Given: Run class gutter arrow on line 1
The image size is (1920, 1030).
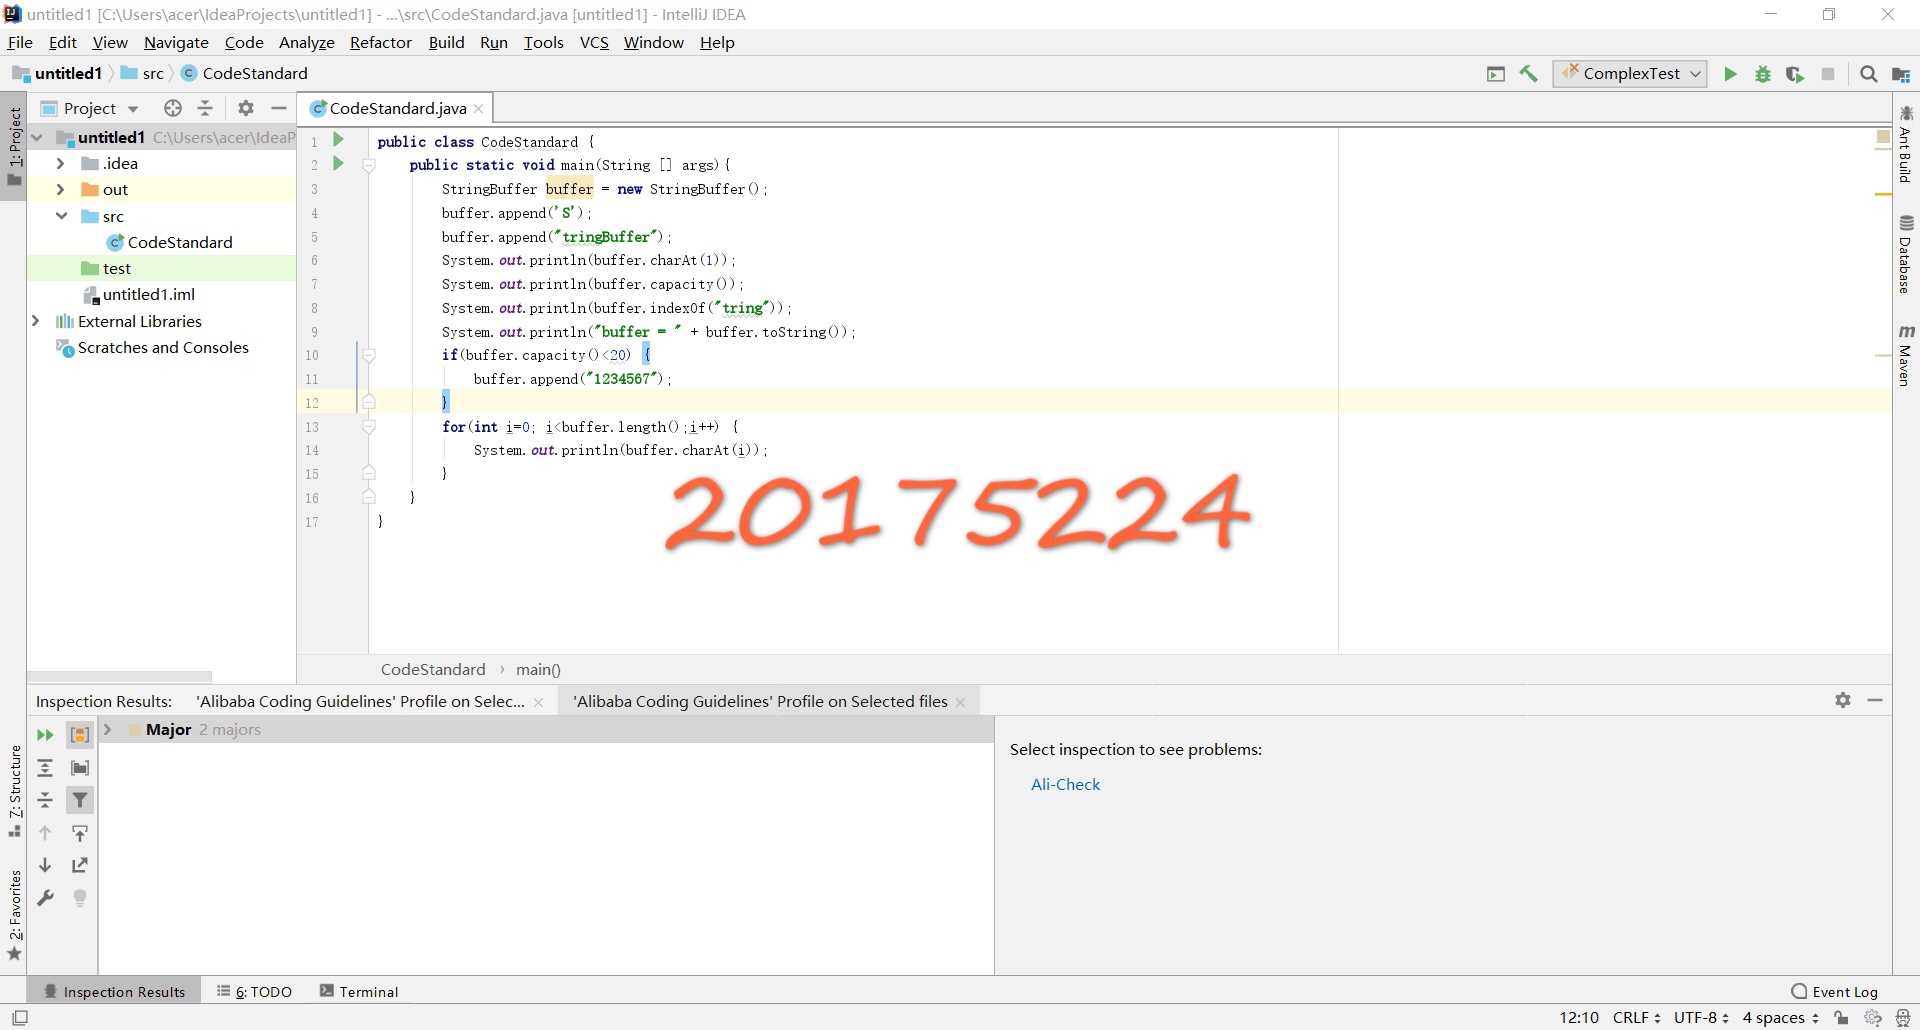Looking at the screenshot, I should [338, 140].
